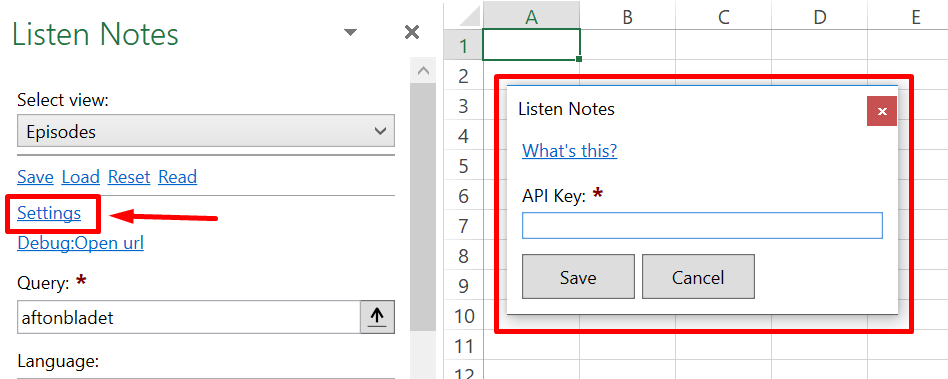
Task: Click the Read link
Action: (x=177, y=177)
